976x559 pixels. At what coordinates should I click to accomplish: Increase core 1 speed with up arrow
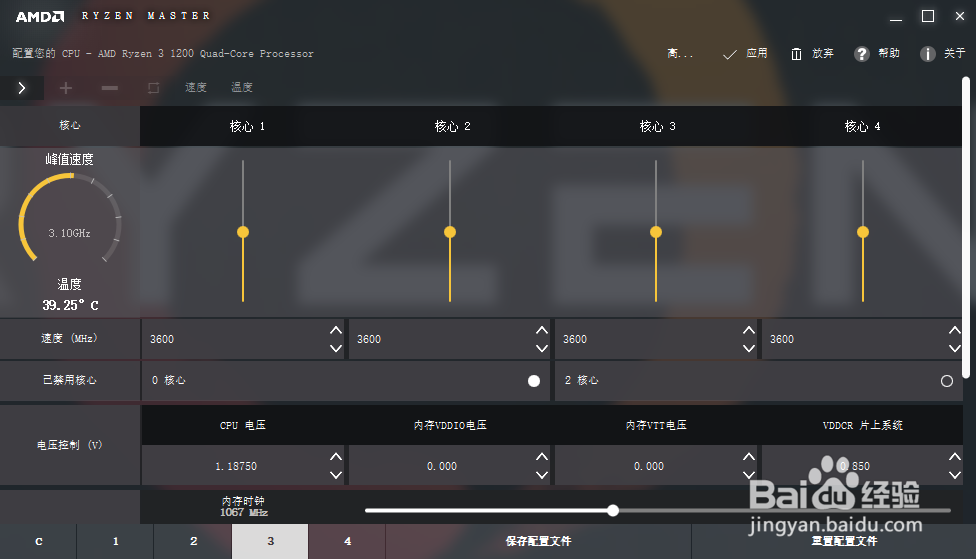(336, 330)
